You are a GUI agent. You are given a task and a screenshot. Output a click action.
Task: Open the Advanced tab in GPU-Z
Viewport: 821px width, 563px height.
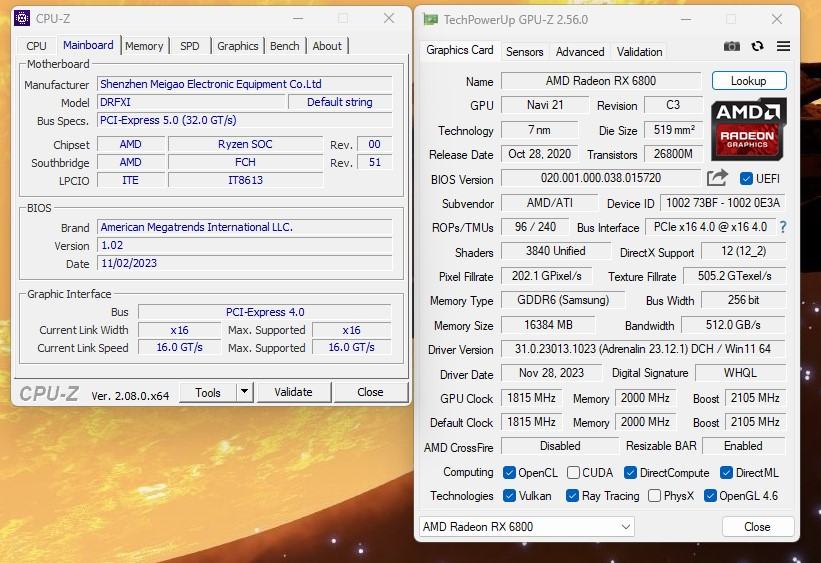(x=580, y=52)
